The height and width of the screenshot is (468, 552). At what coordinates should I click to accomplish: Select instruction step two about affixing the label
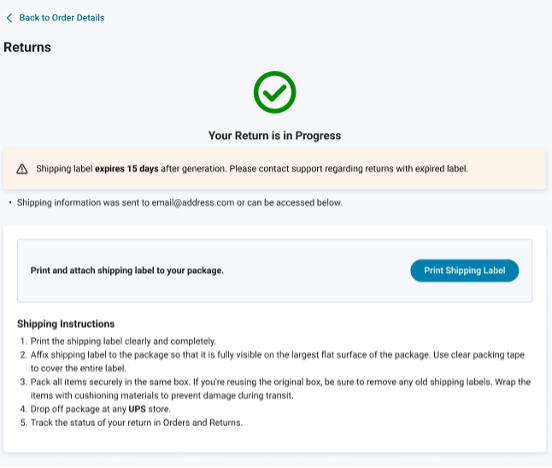[272, 361]
